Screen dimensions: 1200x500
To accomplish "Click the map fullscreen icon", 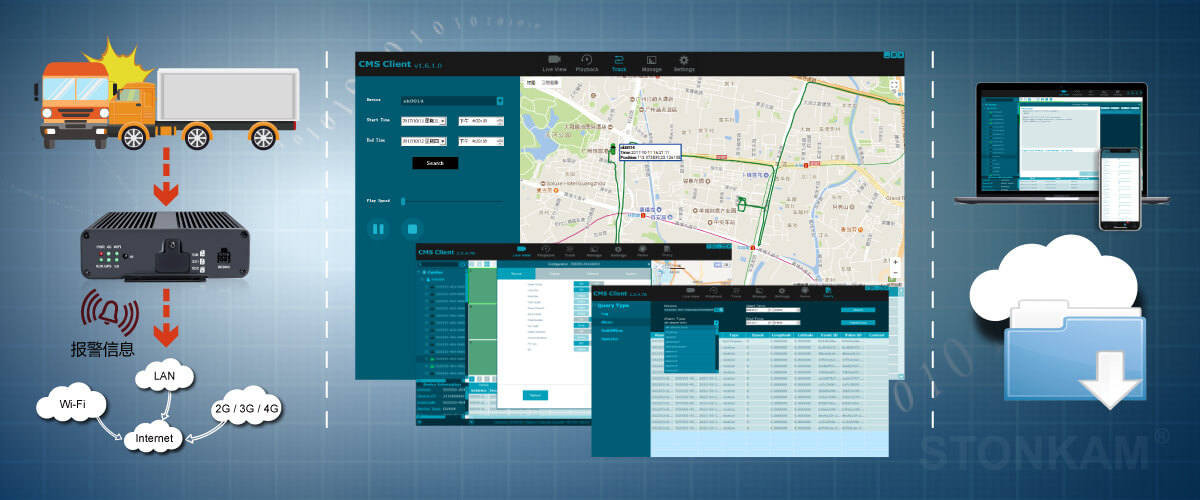I will (893, 84).
